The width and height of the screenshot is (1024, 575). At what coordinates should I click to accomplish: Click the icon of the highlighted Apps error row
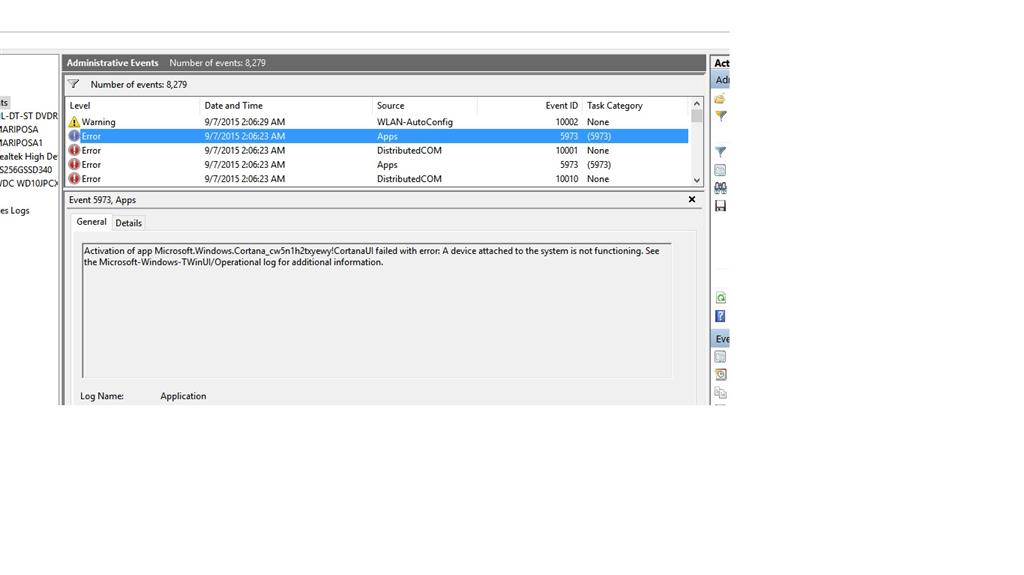click(x=74, y=136)
